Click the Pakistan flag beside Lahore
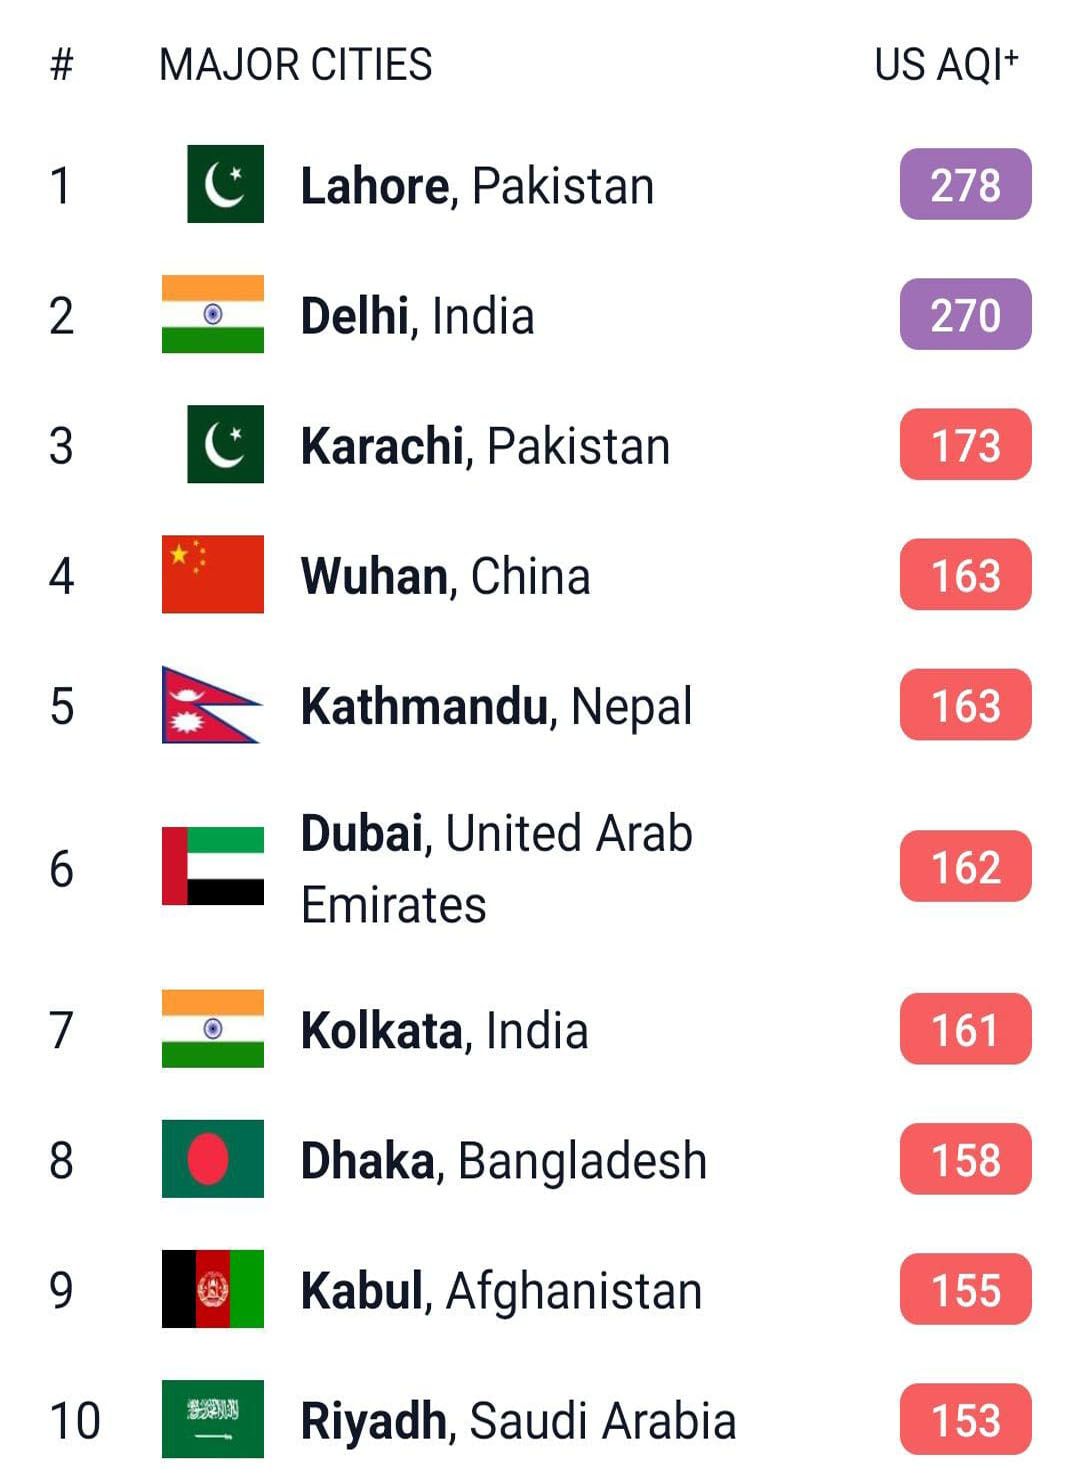Image resolution: width=1080 pixels, height=1469 pixels. pos(225,184)
